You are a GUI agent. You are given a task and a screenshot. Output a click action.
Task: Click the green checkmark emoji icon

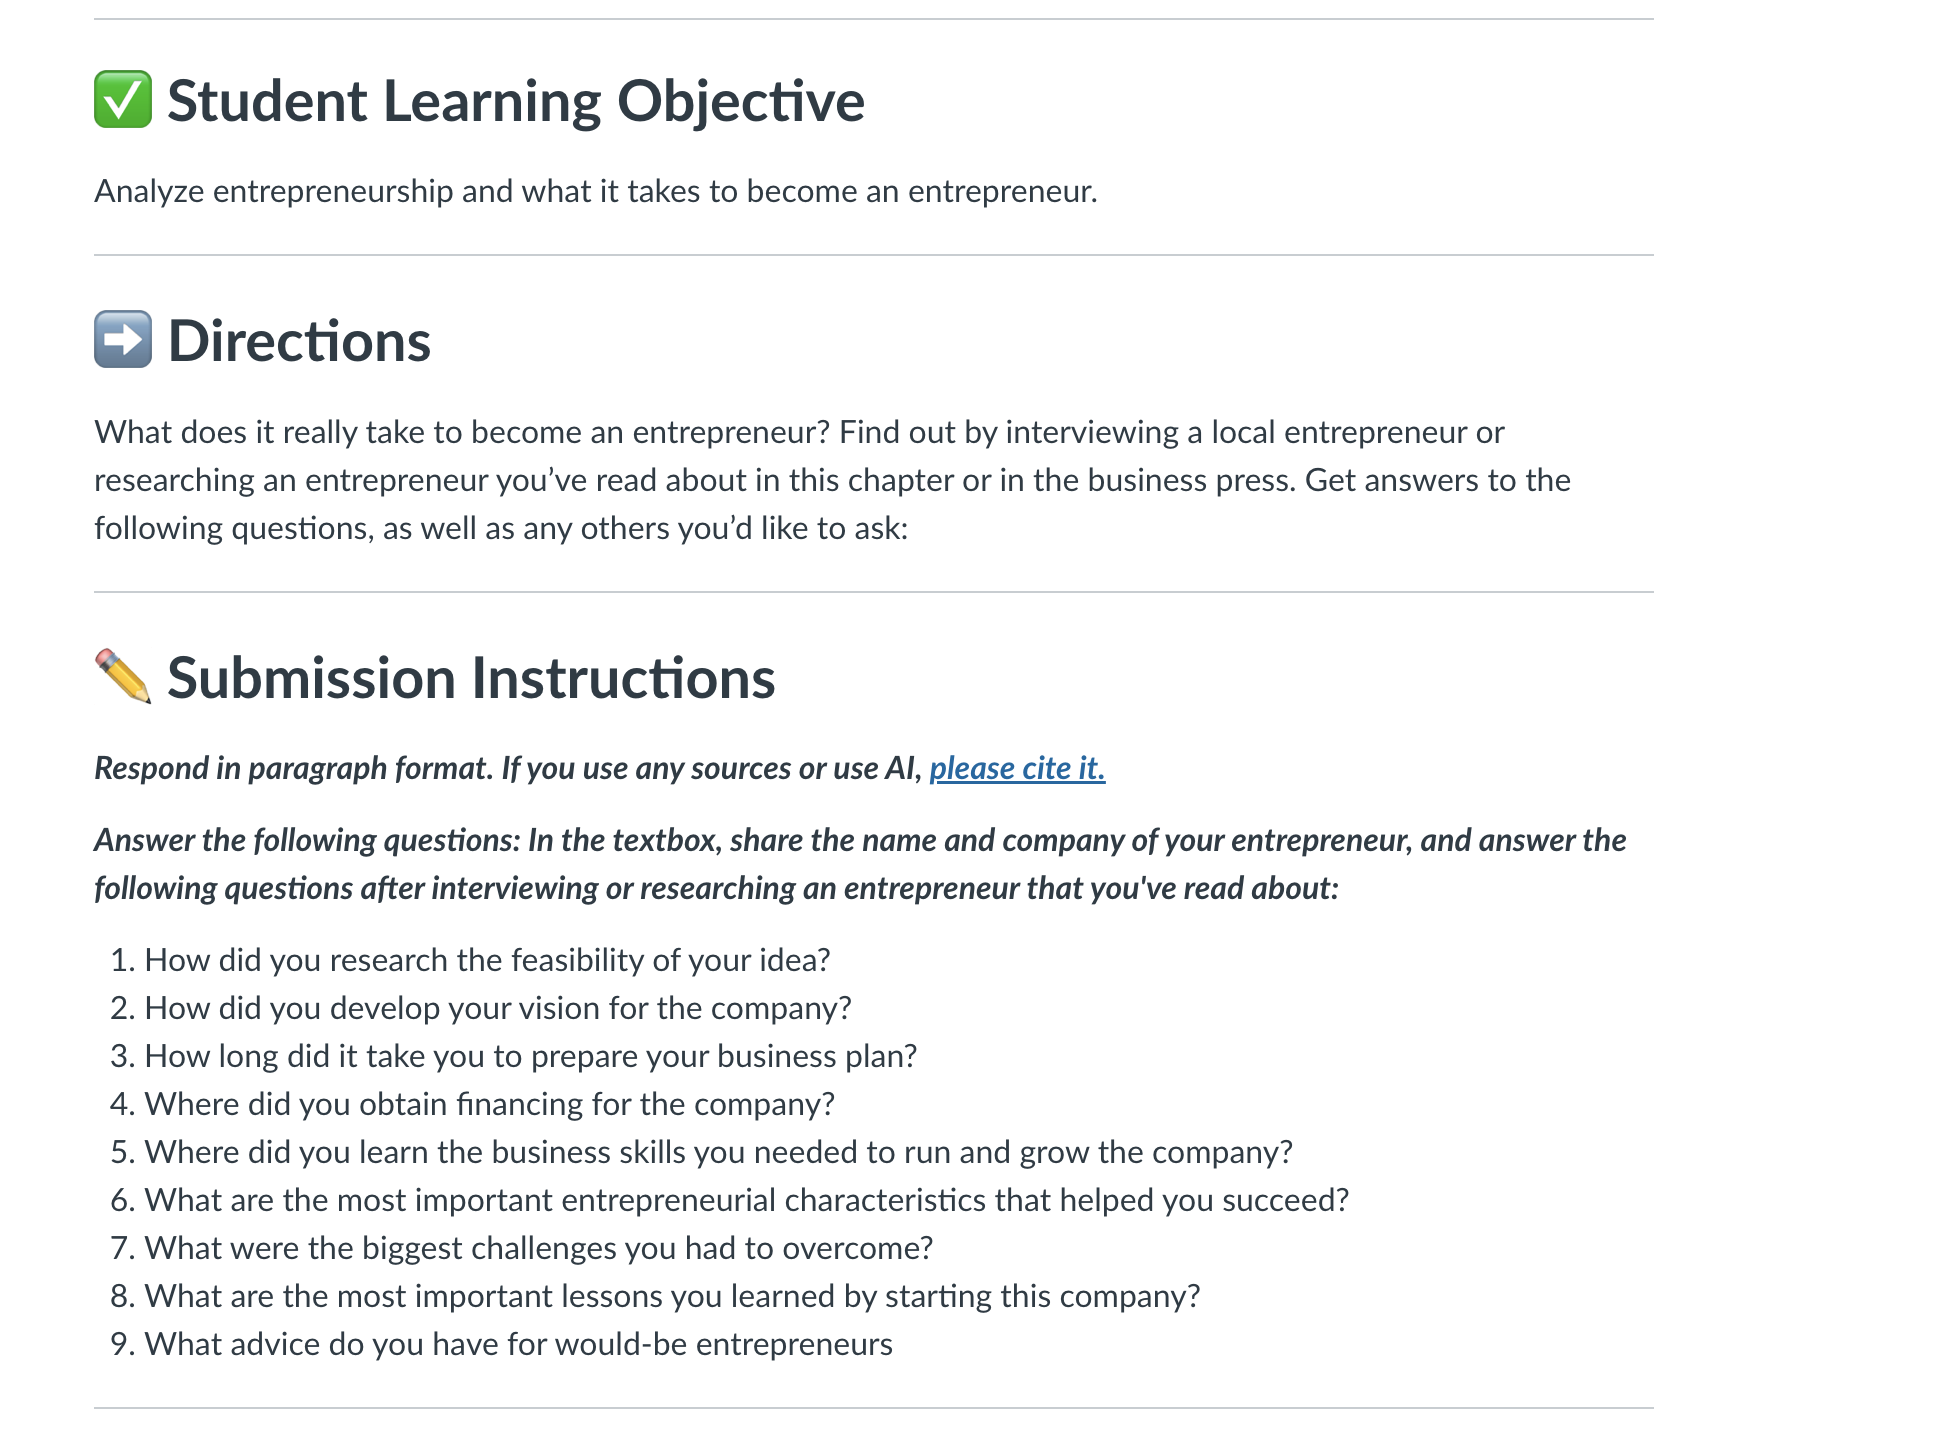[x=123, y=100]
